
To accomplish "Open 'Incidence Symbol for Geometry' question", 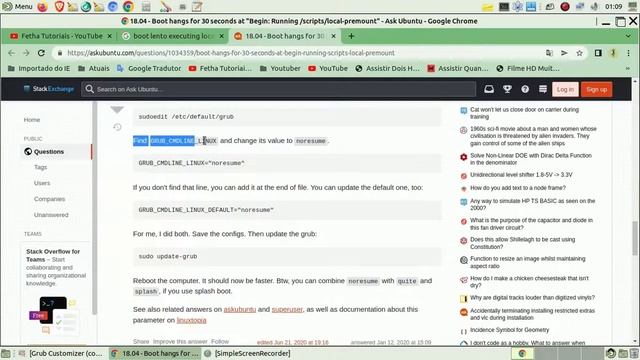I will click(x=509, y=330).
